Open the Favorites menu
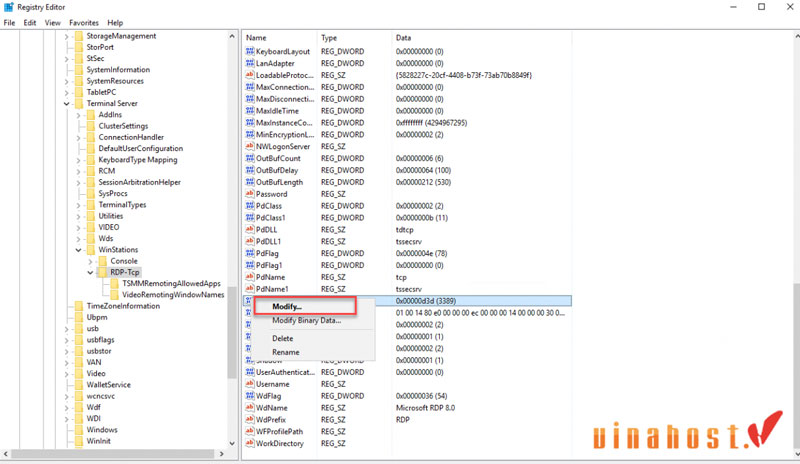The height and width of the screenshot is (464, 800). point(84,22)
